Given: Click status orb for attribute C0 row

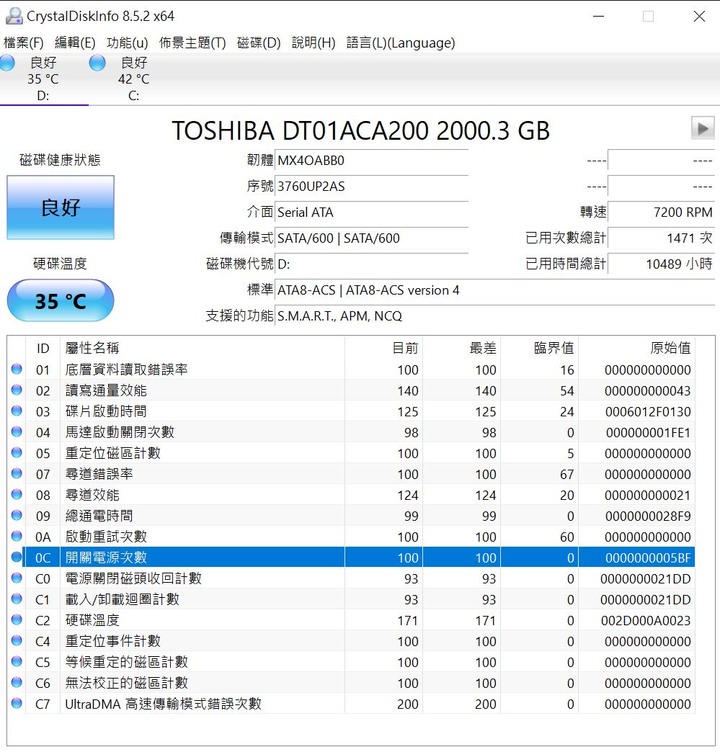Looking at the screenshot, I should tap(17, 578).
